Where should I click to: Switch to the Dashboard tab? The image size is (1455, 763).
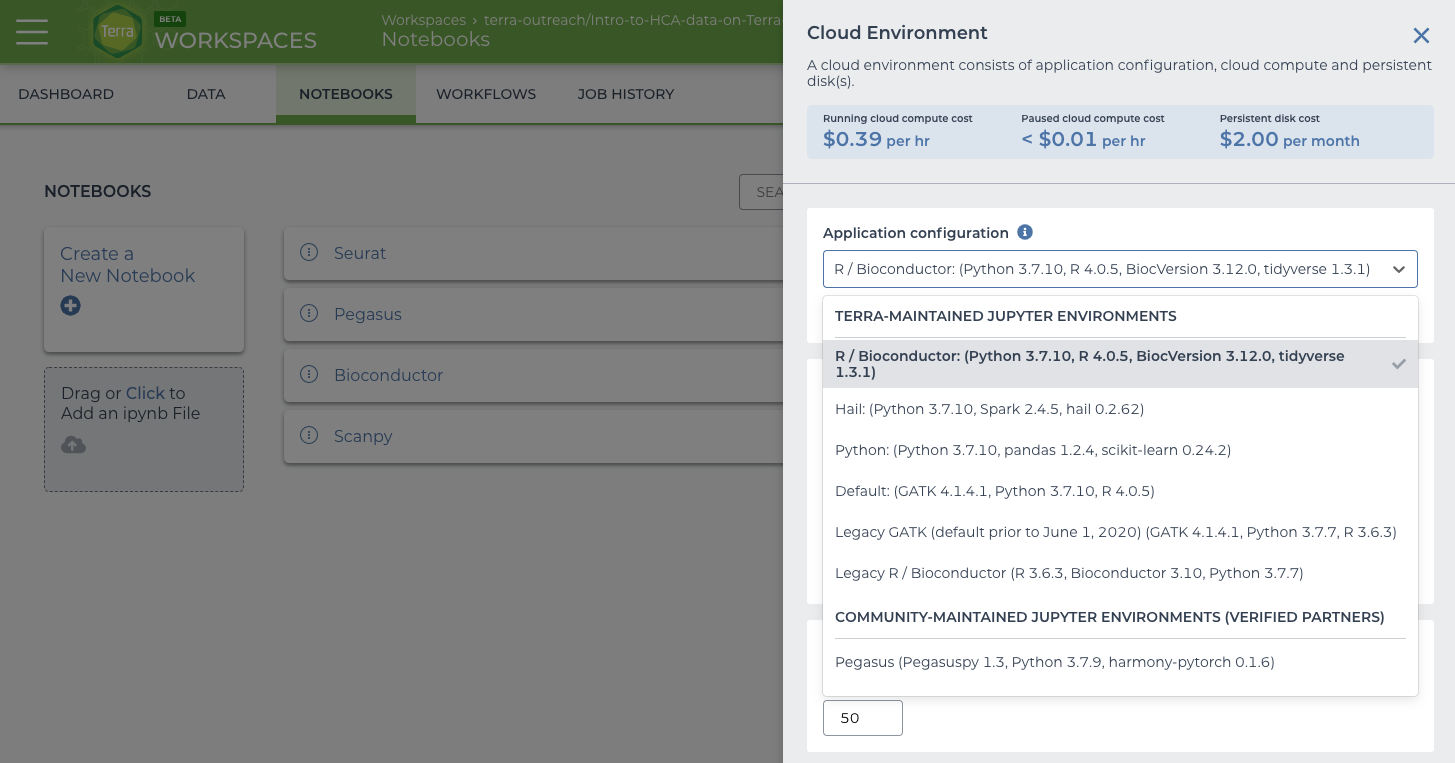[66, 94]
